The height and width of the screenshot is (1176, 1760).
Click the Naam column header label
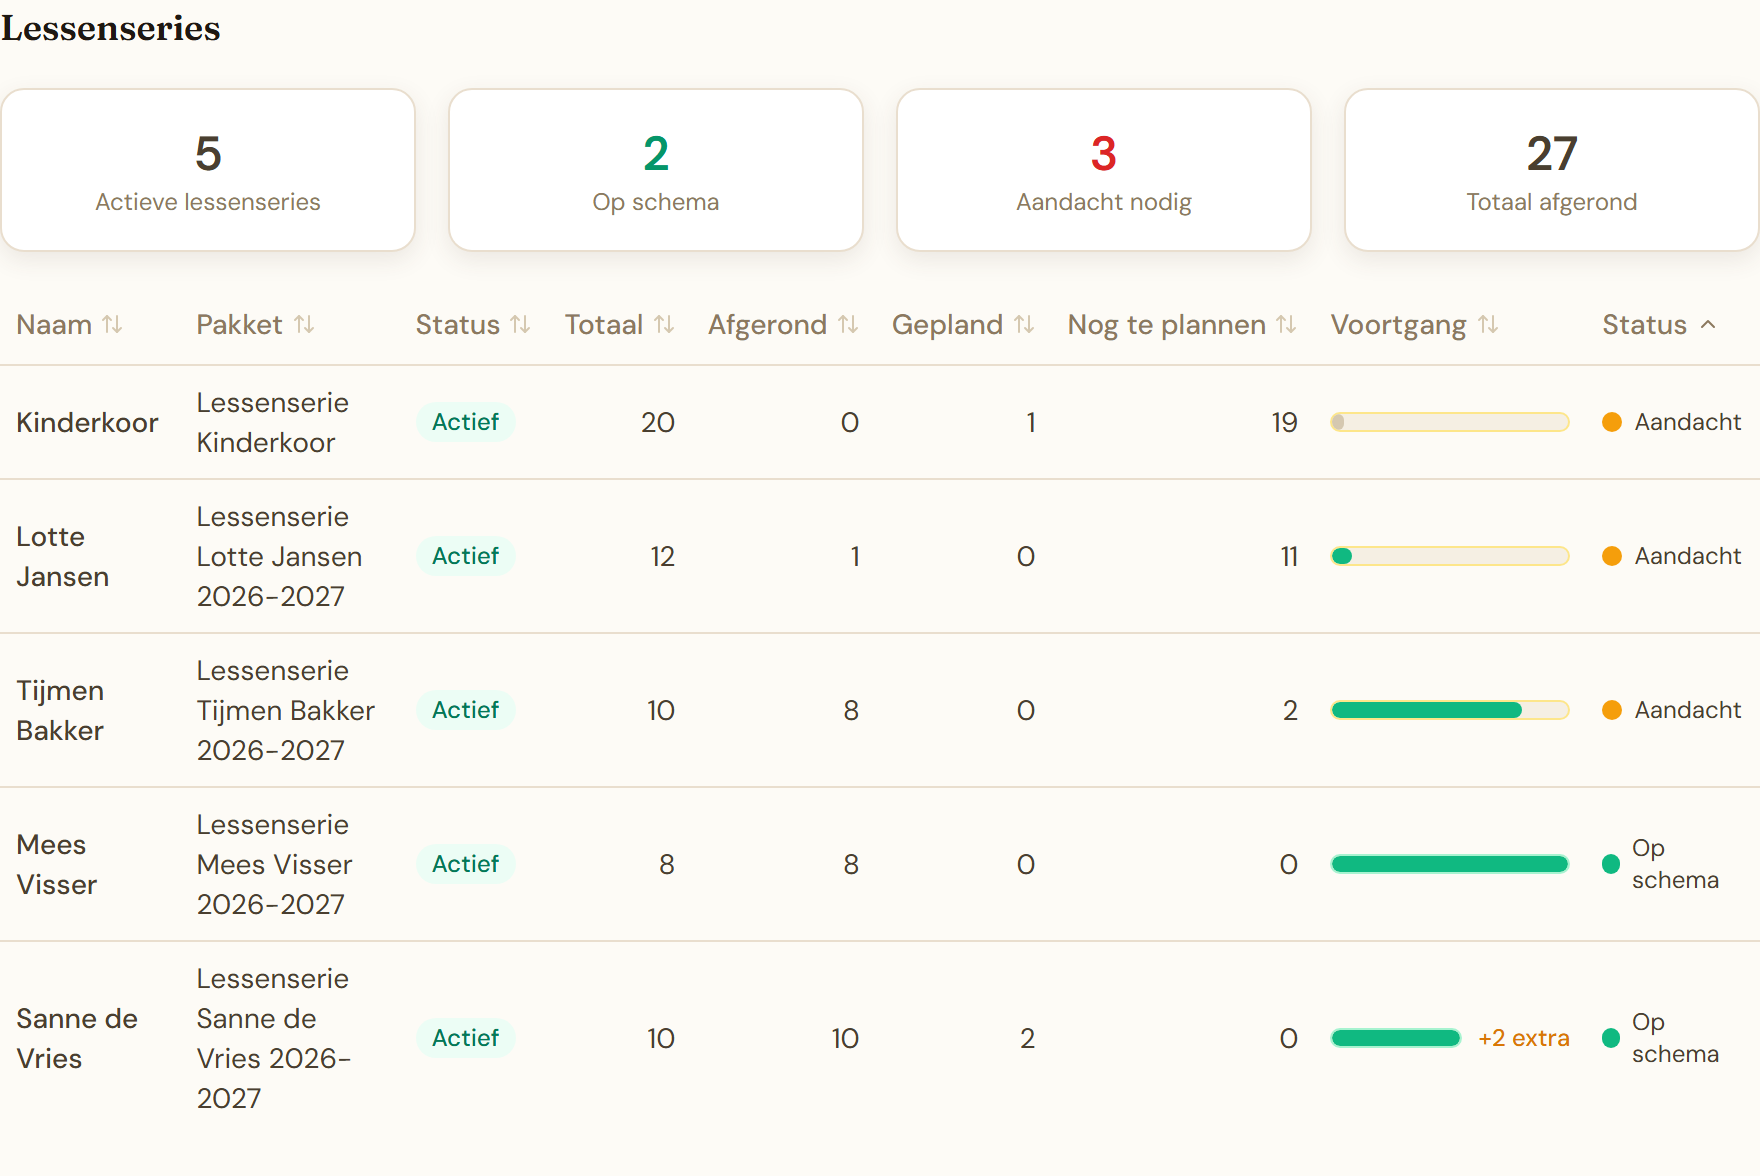[x=54, y=325]
